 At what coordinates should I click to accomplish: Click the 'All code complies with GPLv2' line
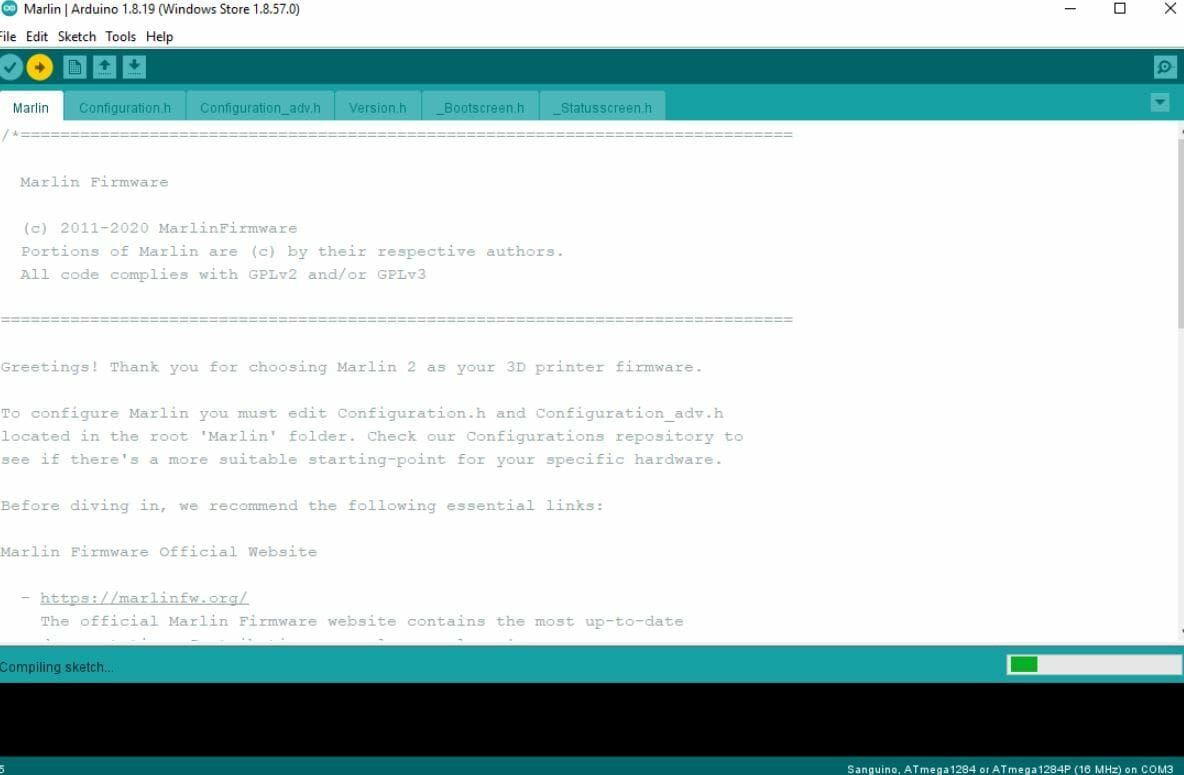pos(223,274)
